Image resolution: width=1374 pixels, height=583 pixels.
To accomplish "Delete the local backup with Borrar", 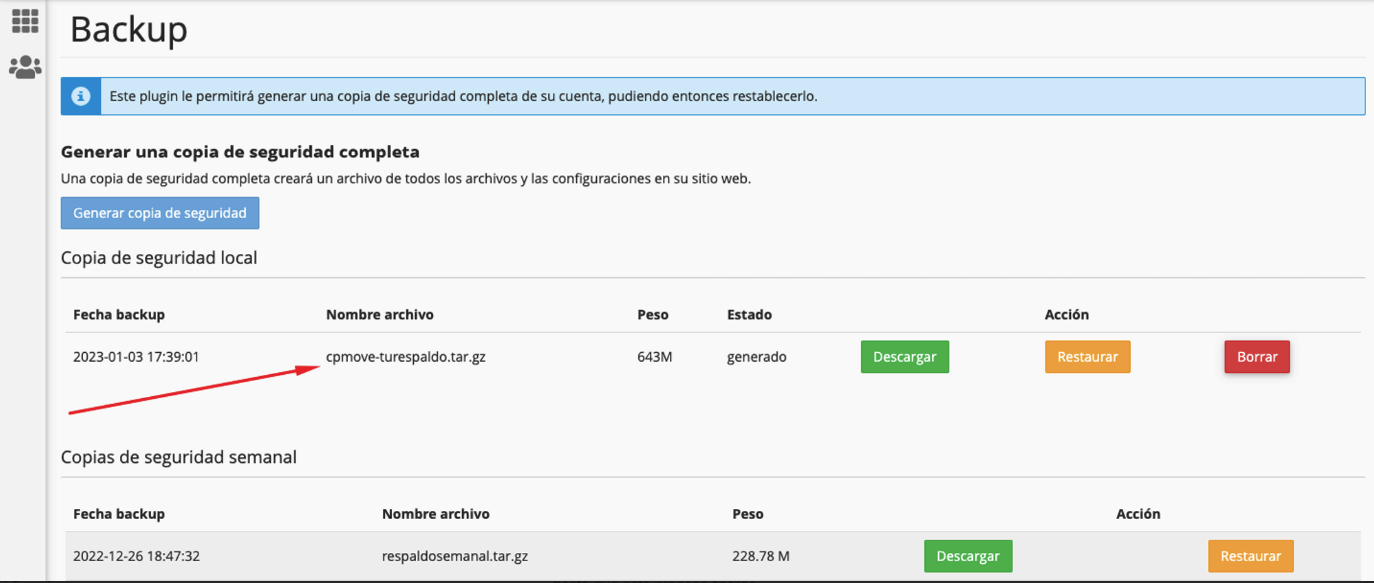I will point(1257,357).
